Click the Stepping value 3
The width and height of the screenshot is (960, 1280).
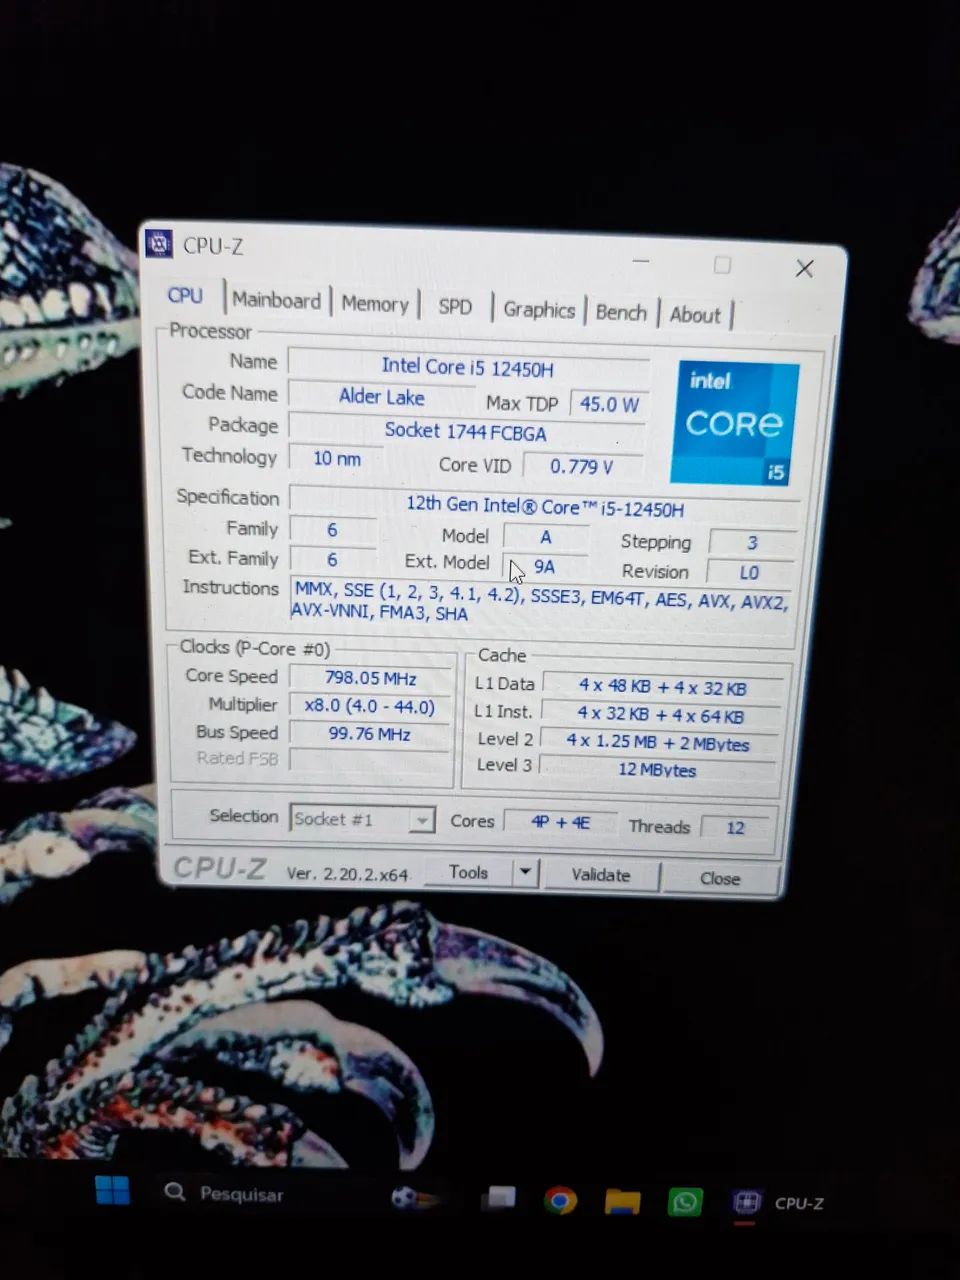(752, 543)
